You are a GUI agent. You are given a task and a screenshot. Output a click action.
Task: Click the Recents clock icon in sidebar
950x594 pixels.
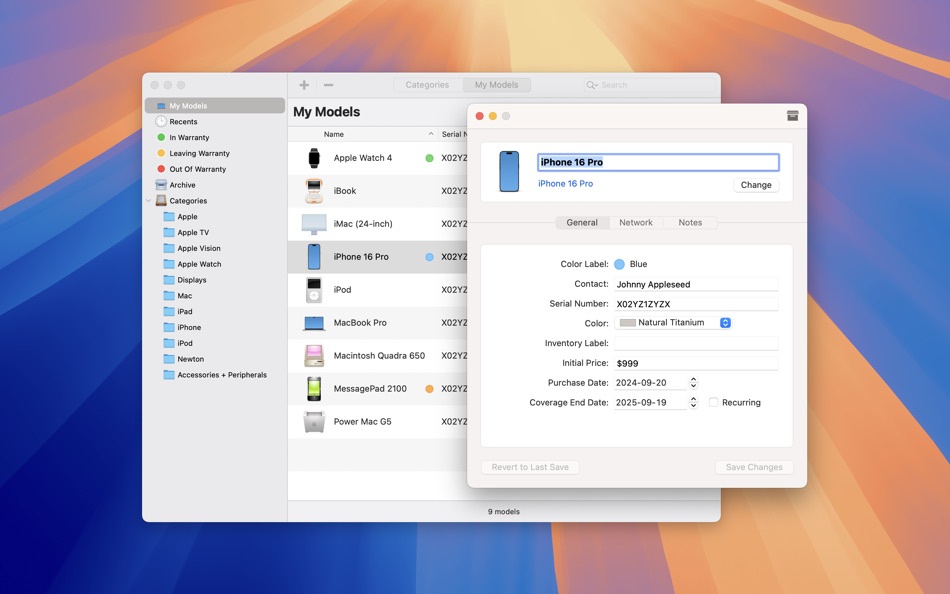tap(161, 121)
